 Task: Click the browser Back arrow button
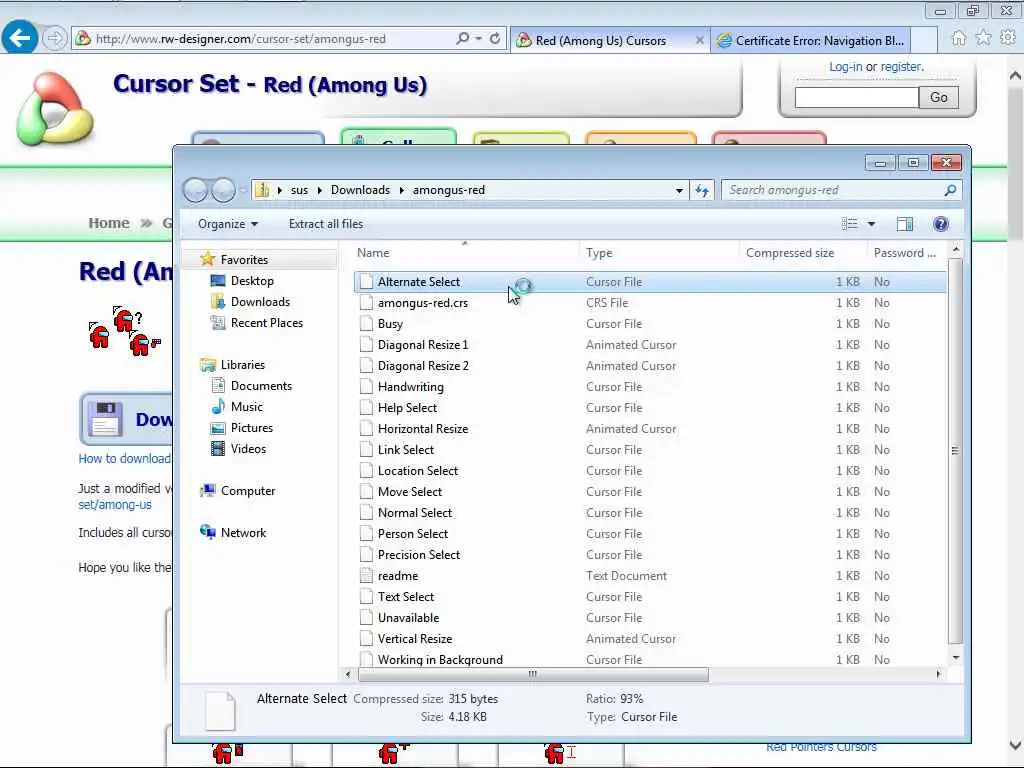click(x=20, y=38)
